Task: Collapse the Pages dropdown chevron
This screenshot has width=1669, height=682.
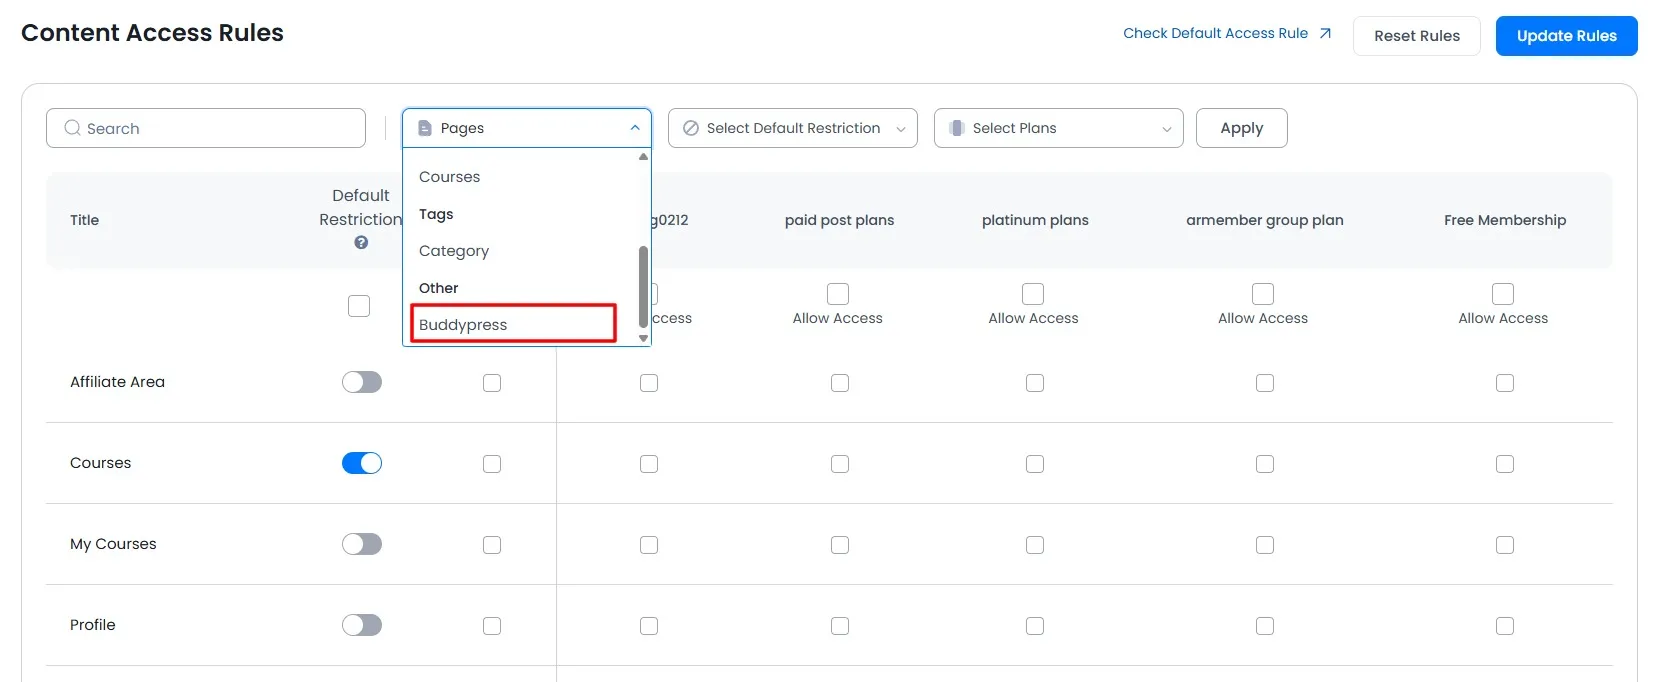Action: point(635,128)
